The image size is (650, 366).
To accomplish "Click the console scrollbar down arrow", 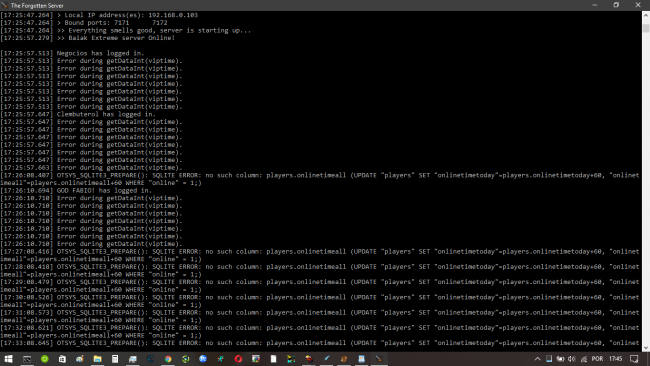I will [x=646, y=348].
